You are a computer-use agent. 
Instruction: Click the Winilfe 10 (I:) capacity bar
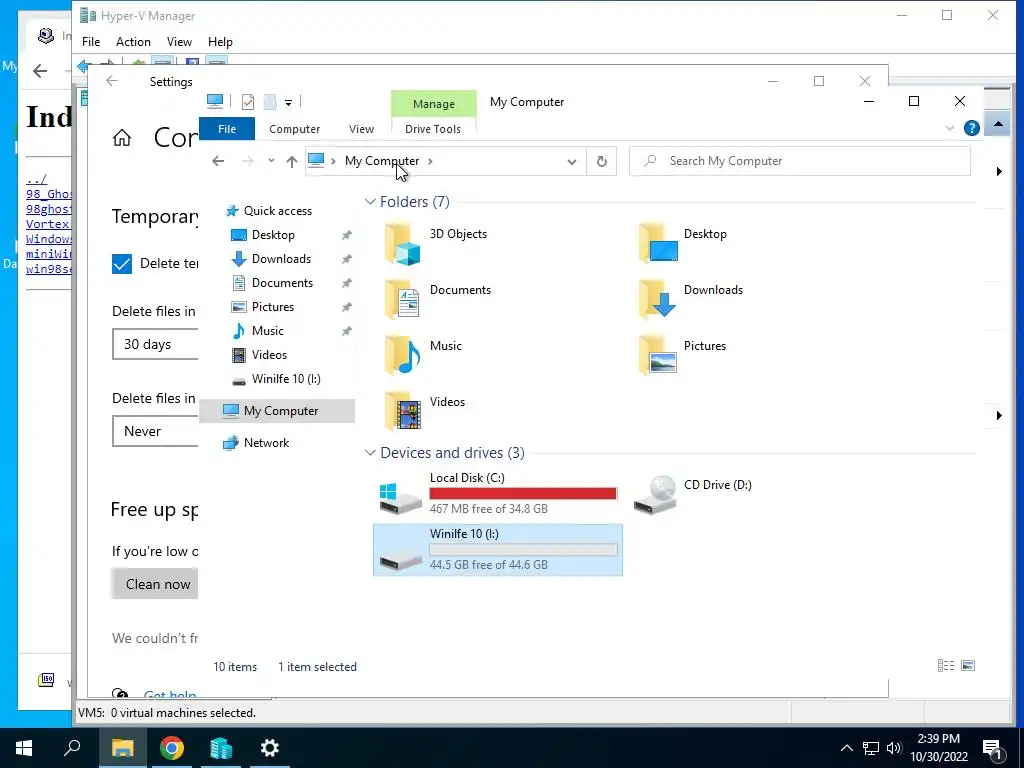(x=523, y=550)
